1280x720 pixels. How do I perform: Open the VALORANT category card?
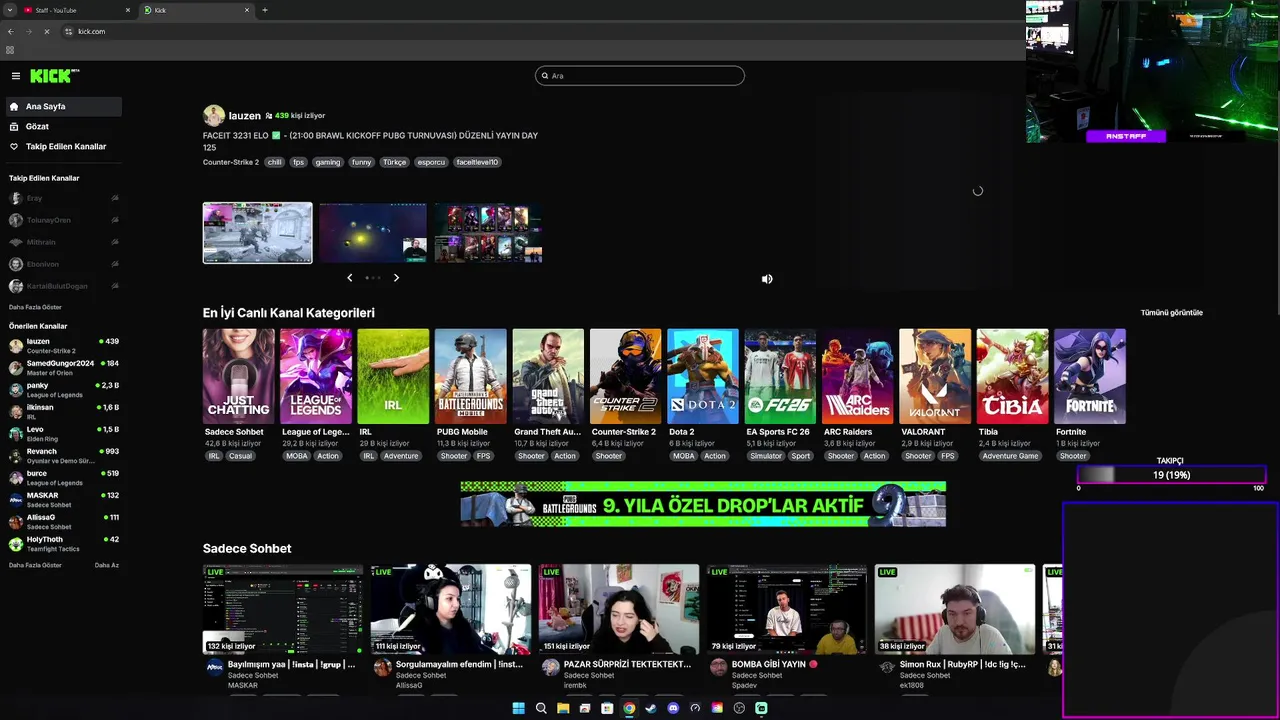935,377
